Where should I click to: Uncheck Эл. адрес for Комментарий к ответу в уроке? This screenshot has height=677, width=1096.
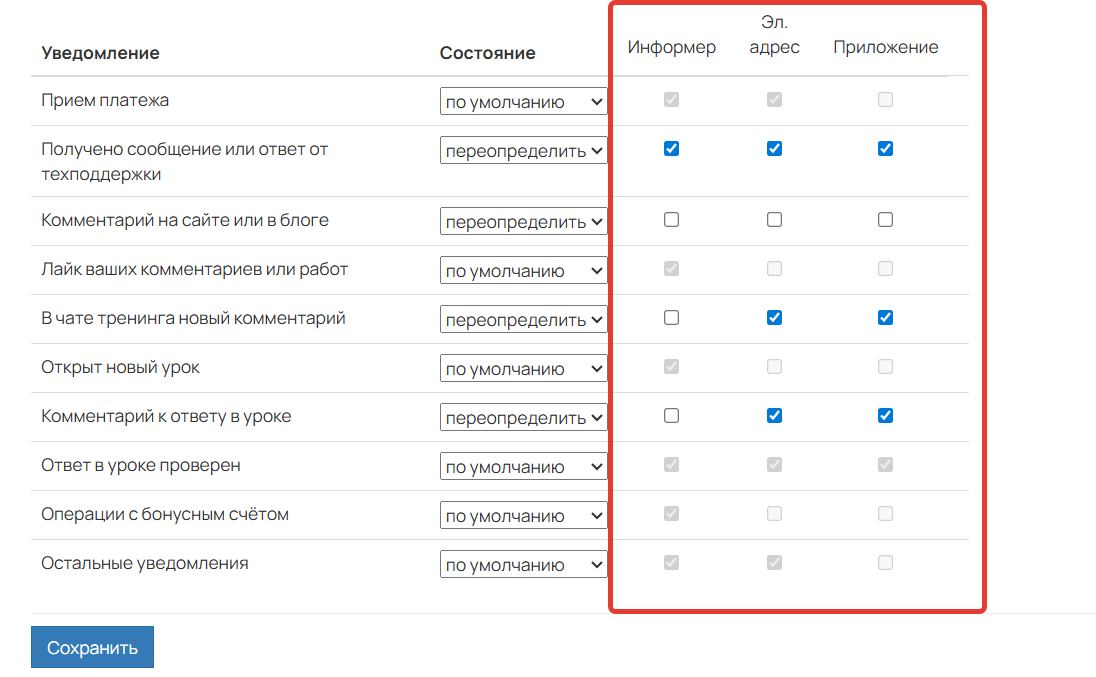pyautogui.click(x=774, y=416)
